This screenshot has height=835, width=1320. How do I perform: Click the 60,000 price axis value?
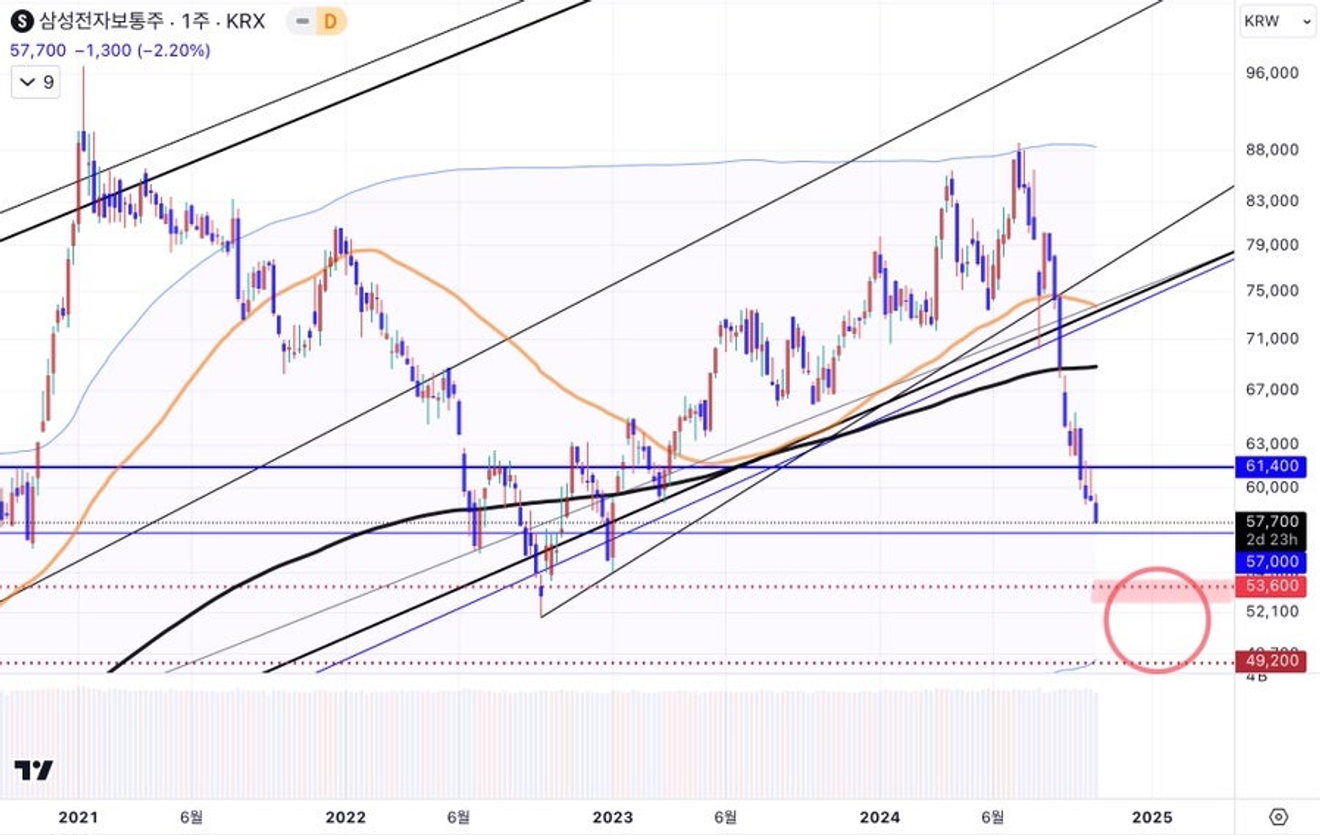point(1270,487)
